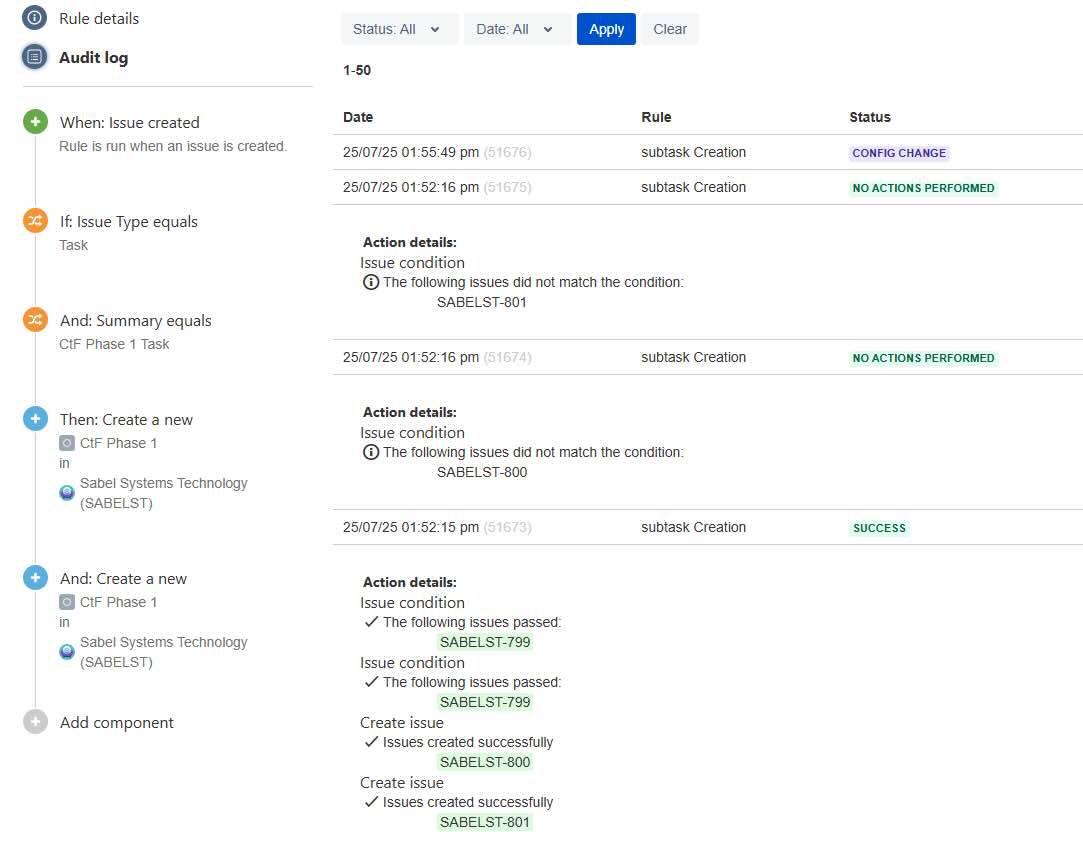This screenshot has width=1083, height=858.
Task: Click 'Task' issue type value
Action: [73, 245]
